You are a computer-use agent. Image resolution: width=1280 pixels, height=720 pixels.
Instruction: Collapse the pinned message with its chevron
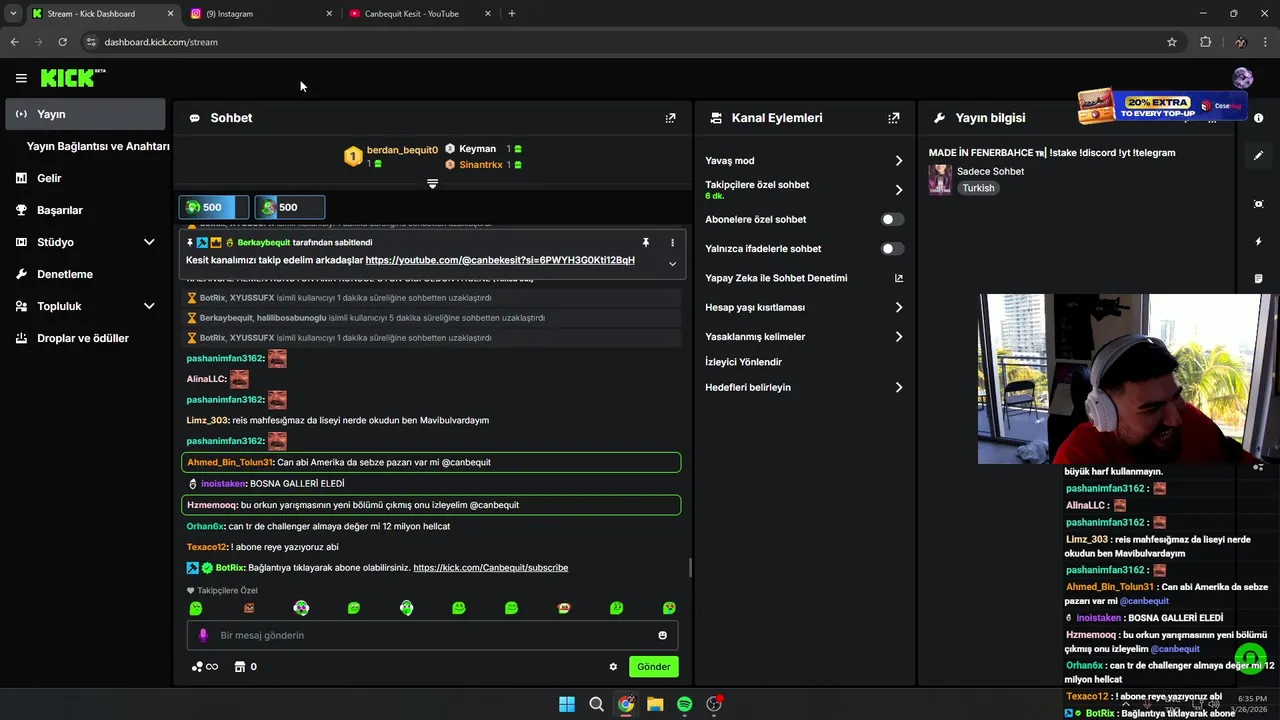672,263
